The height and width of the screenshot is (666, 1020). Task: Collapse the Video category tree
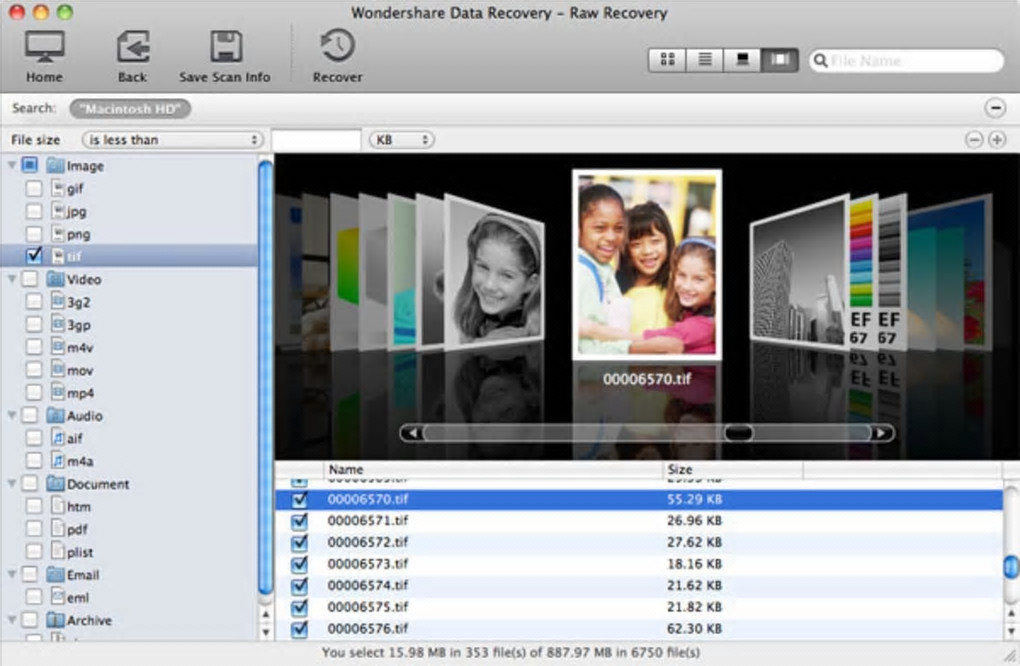pos(12,279)
